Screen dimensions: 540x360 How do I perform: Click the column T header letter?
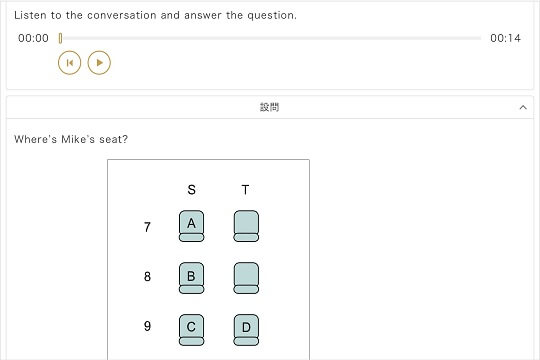point(245,189)
